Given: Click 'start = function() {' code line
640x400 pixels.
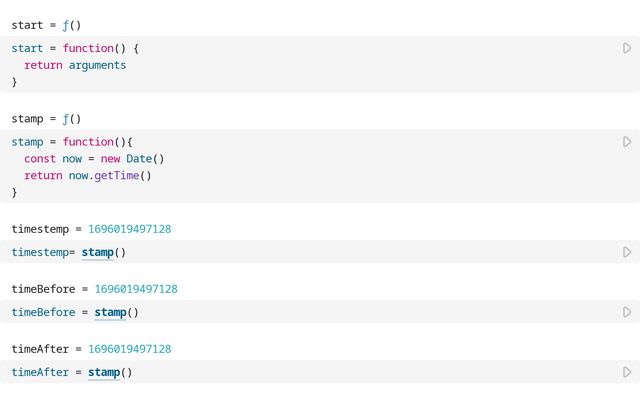Looking at the screenshot, I should click(x=75, y=48).
